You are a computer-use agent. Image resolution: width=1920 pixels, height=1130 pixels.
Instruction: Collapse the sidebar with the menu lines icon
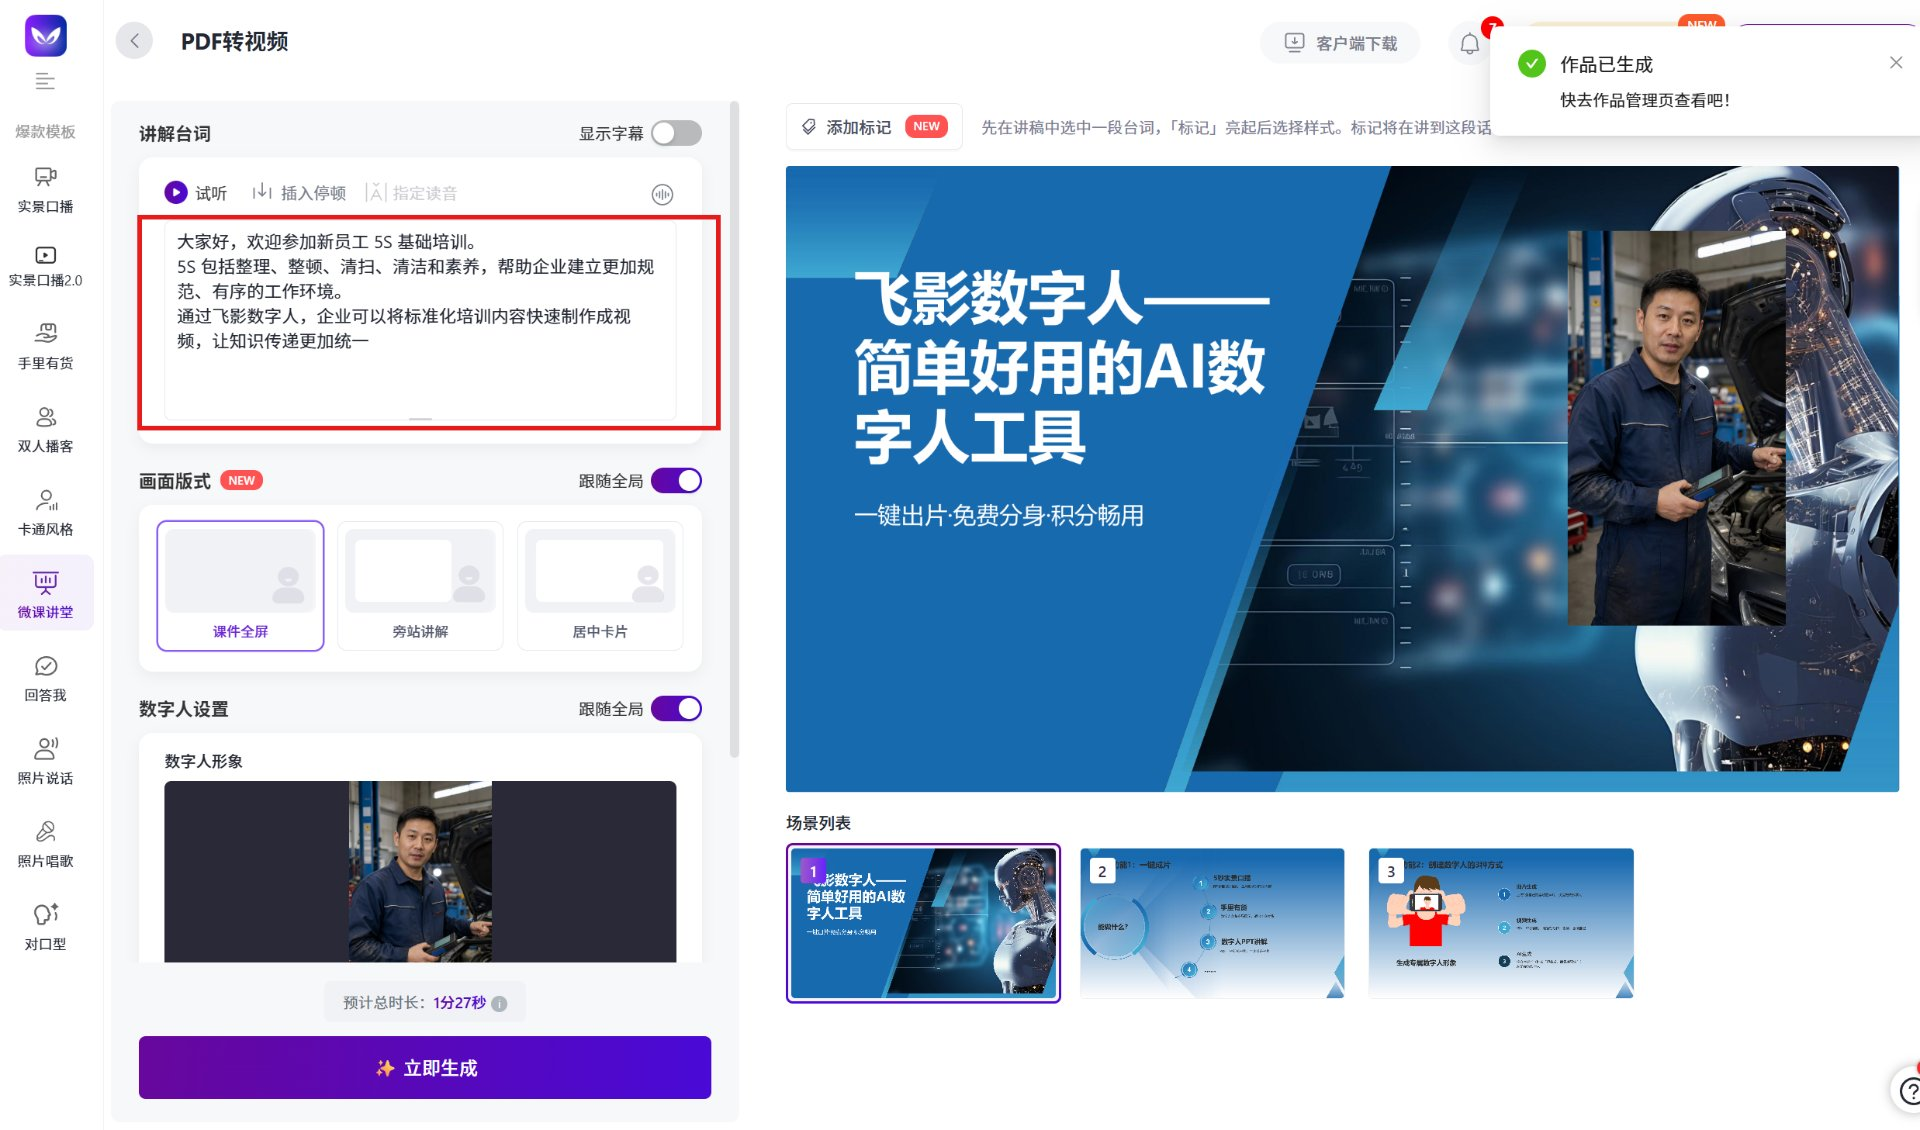click(45, 81)
